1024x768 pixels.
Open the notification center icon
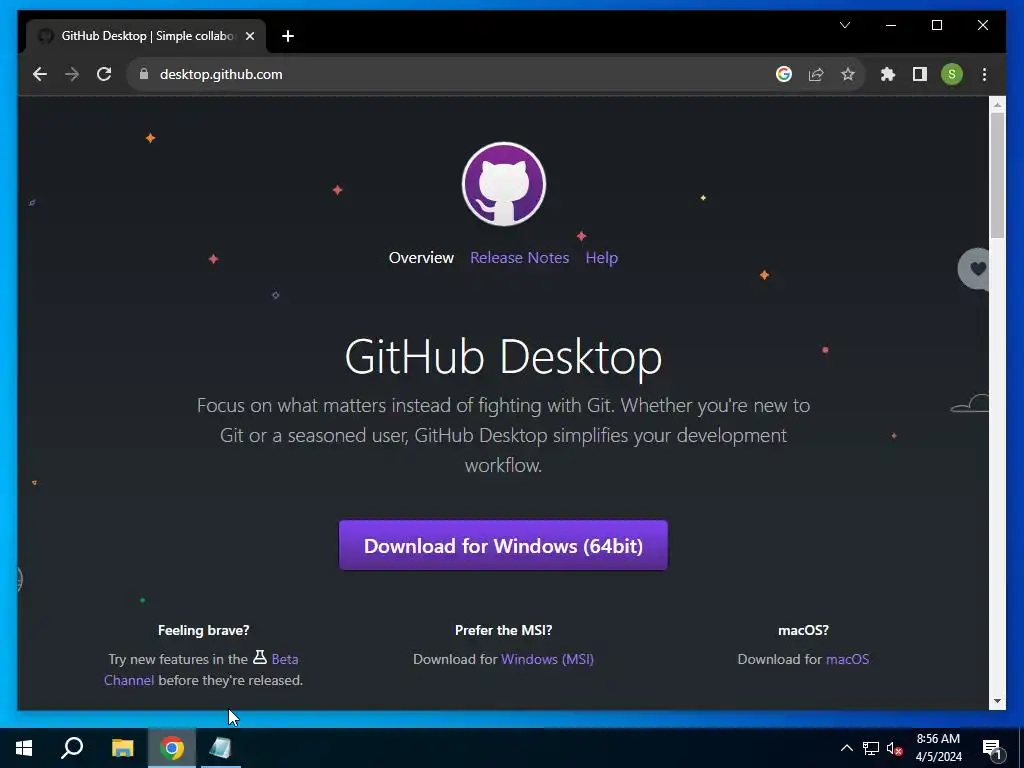992,749
